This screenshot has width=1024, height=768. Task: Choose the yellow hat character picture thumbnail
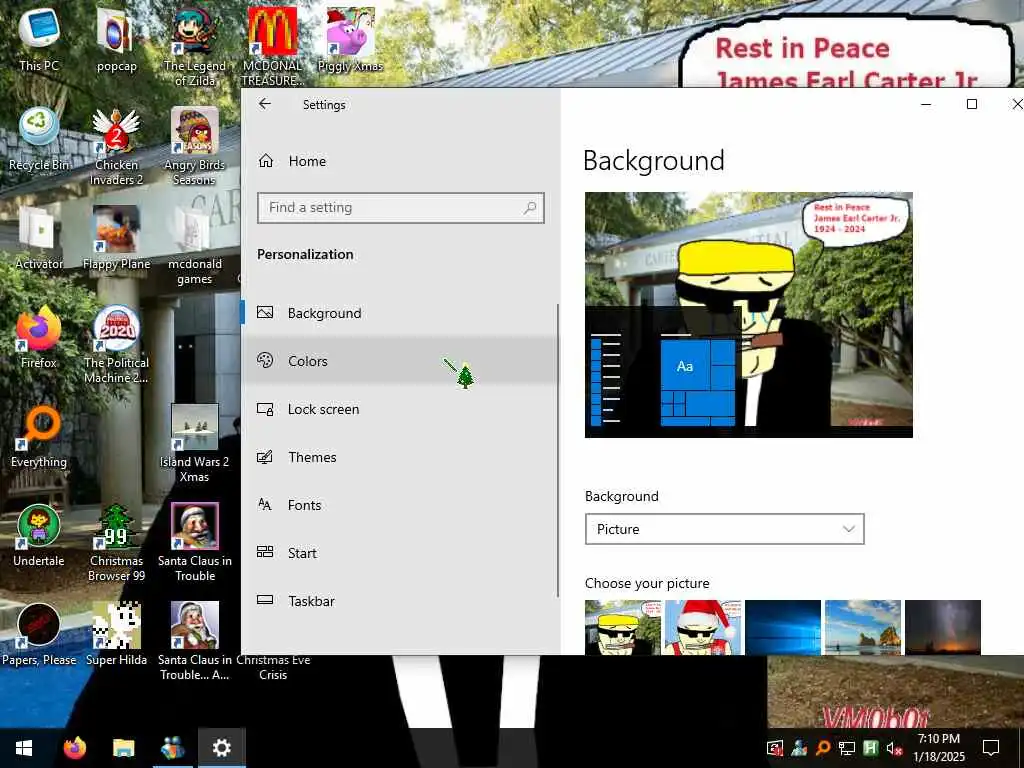(x=622, y=627)
